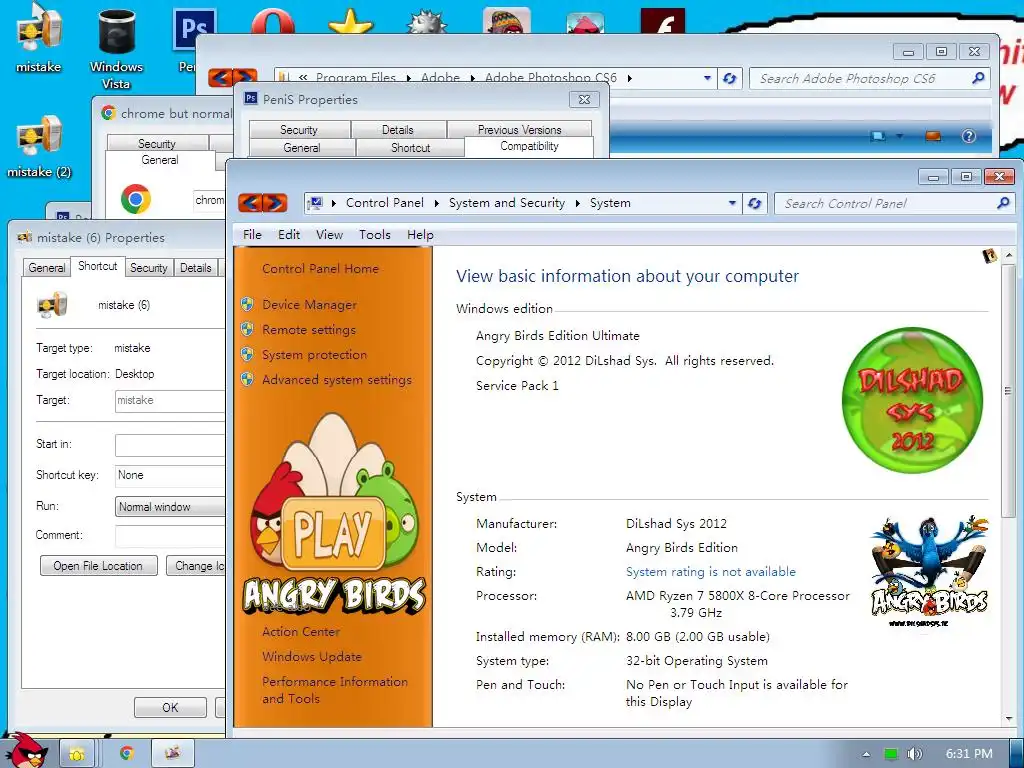Open Device Manager link
Screen dimensions: 1024x768
pyautogui.click(x=310, y=304)
